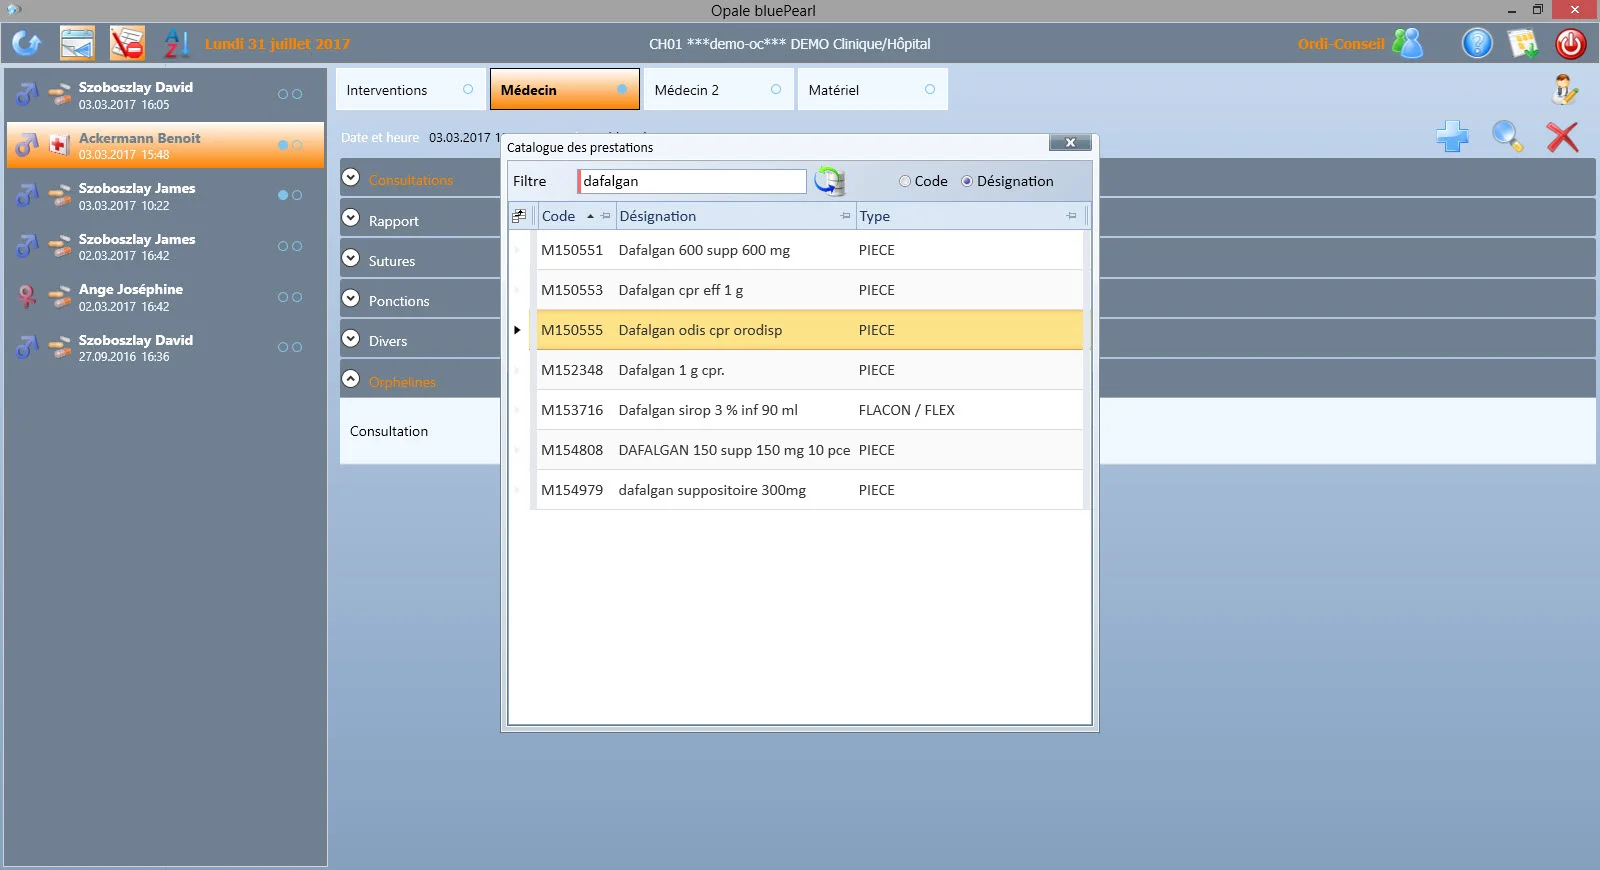
Task: Switch to the Interventions tab
Action: [410, 89]
